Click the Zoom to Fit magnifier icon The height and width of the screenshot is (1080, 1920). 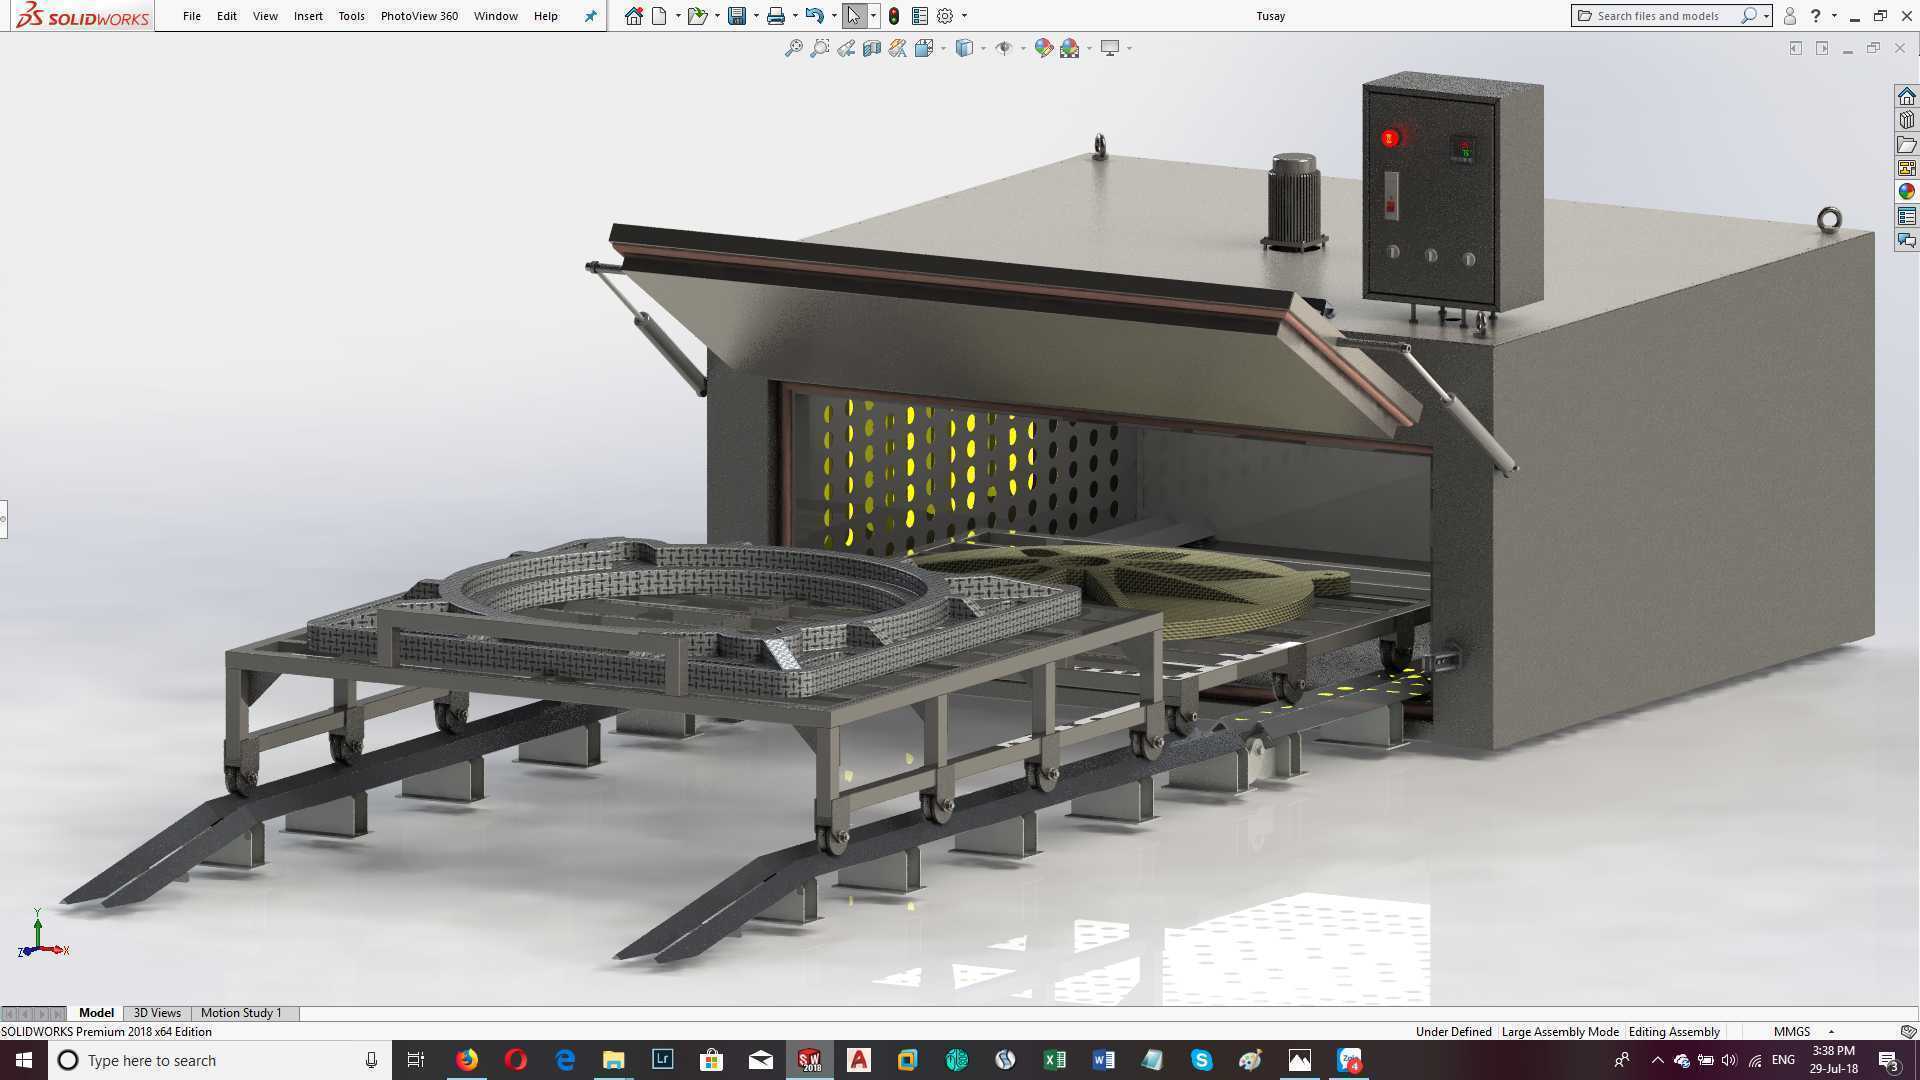[x=793, y=48]
